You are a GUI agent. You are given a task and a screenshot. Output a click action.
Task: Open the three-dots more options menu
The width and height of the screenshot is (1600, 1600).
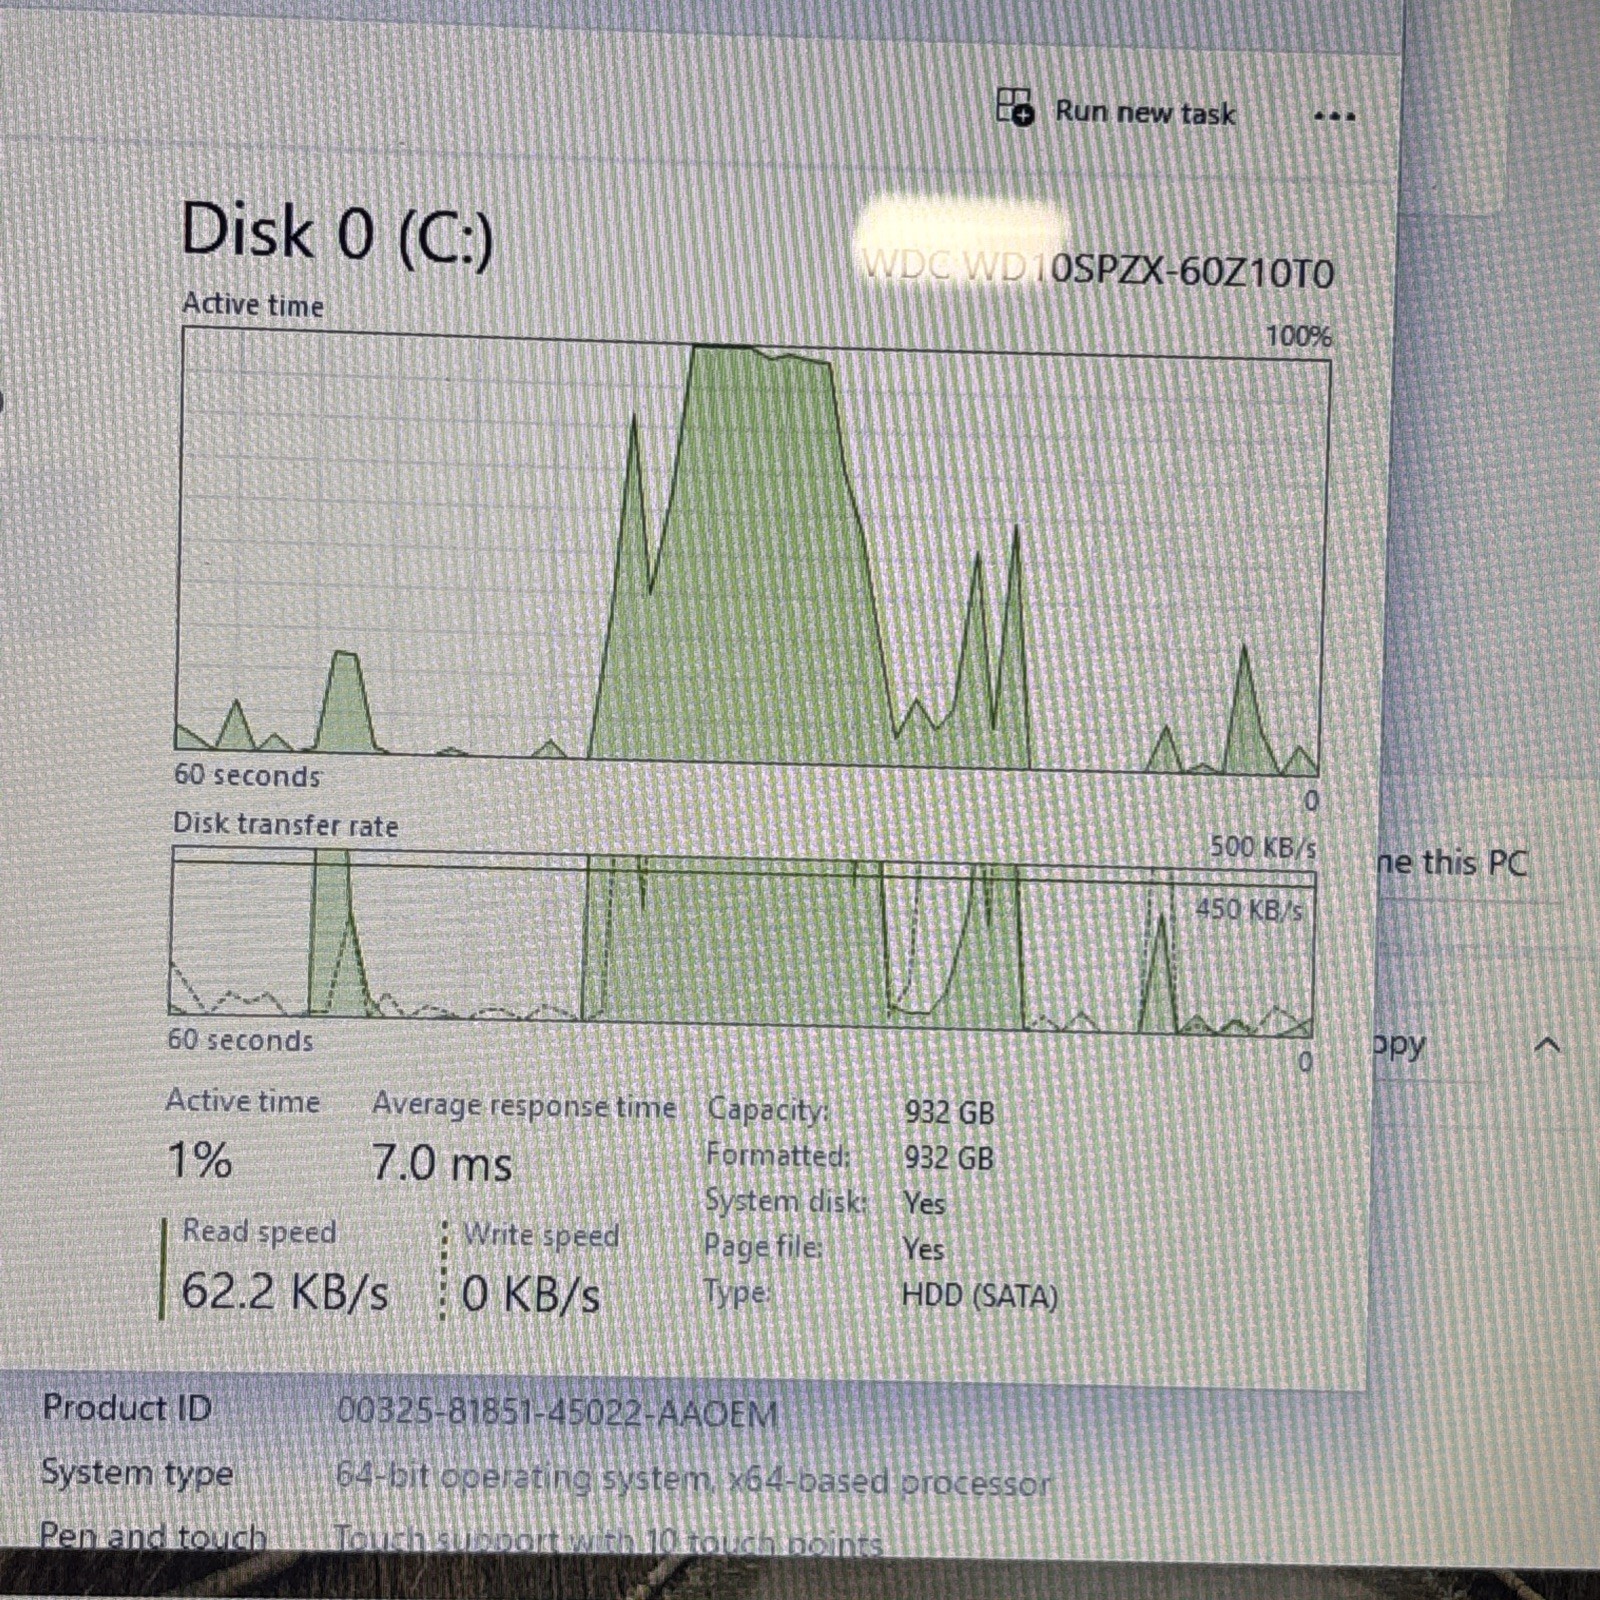(x=1335, y=117)
